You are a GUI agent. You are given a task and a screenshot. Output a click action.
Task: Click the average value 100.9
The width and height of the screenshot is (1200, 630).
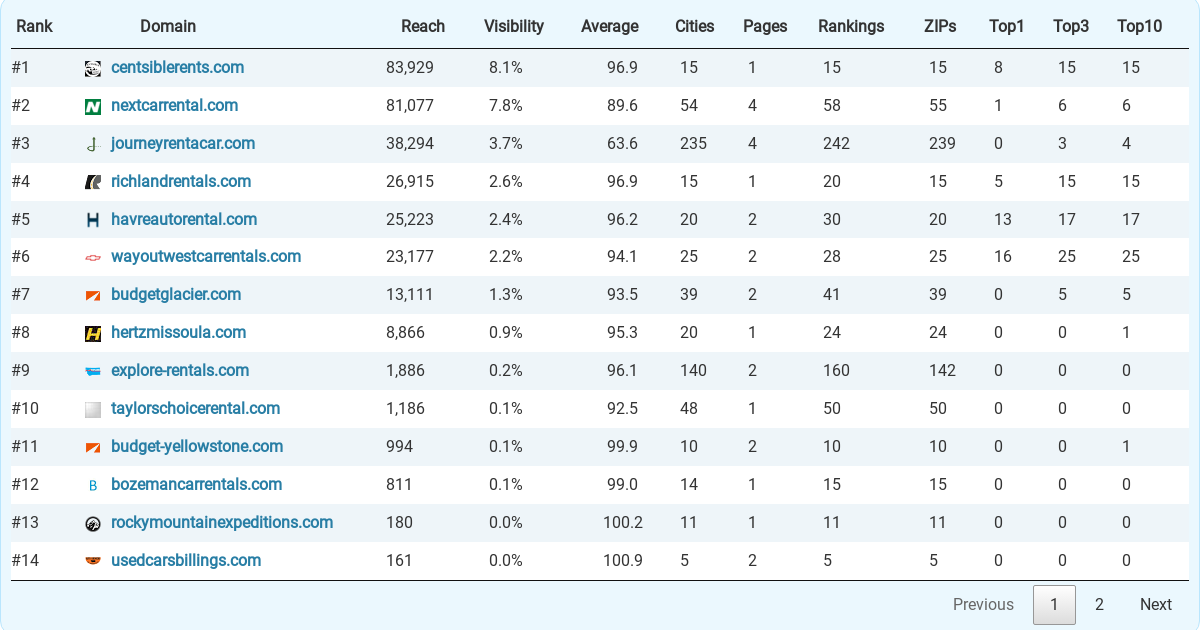(x=623, y=560)
